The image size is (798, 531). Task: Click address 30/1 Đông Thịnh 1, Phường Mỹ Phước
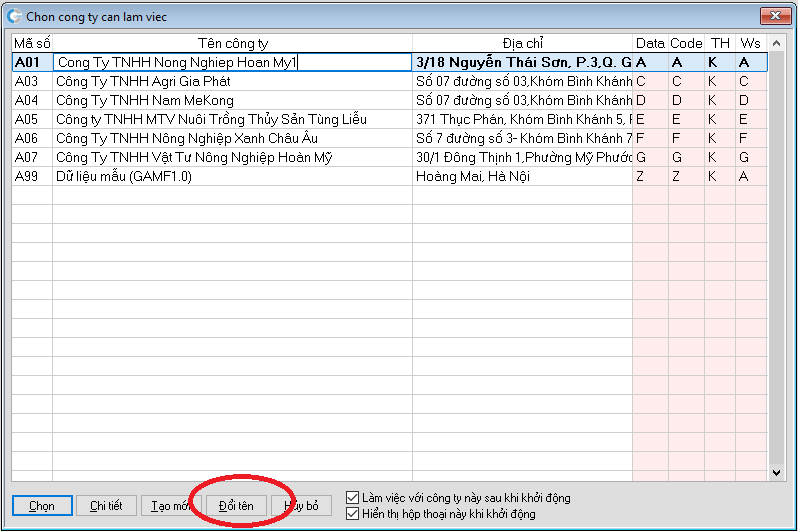pyautogui.click(x=523, y=157)
